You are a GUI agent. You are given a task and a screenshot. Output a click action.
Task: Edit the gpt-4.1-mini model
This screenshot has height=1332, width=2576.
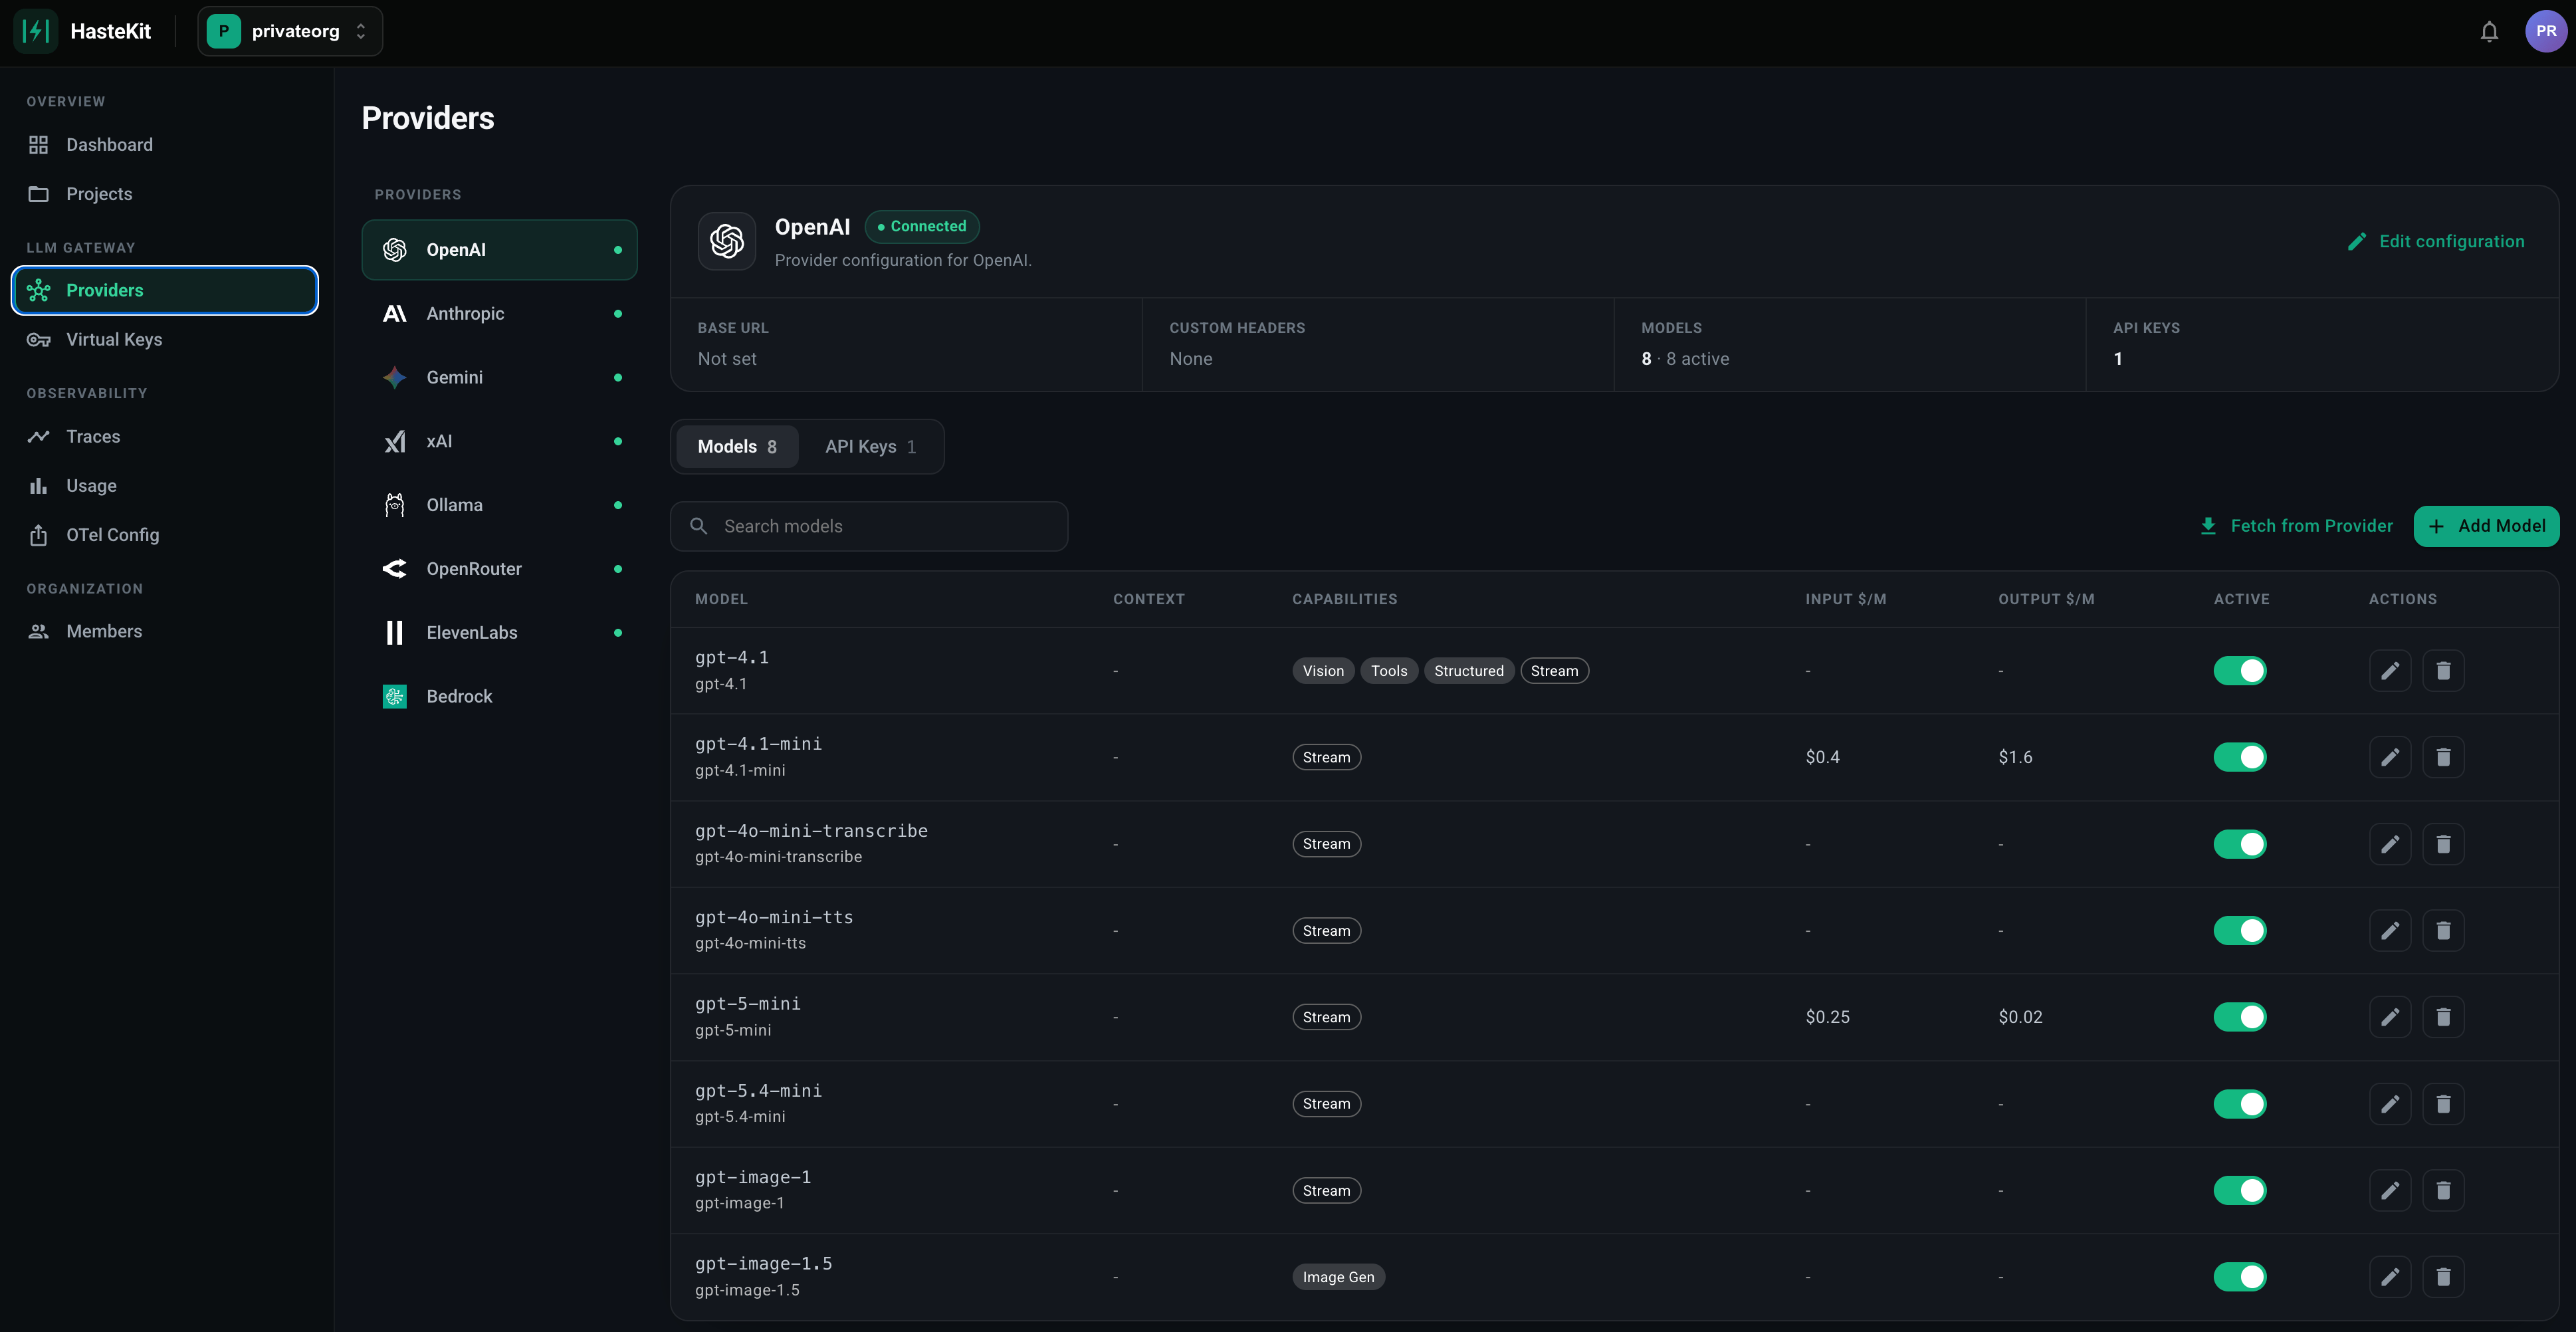tap(2390, 757)
